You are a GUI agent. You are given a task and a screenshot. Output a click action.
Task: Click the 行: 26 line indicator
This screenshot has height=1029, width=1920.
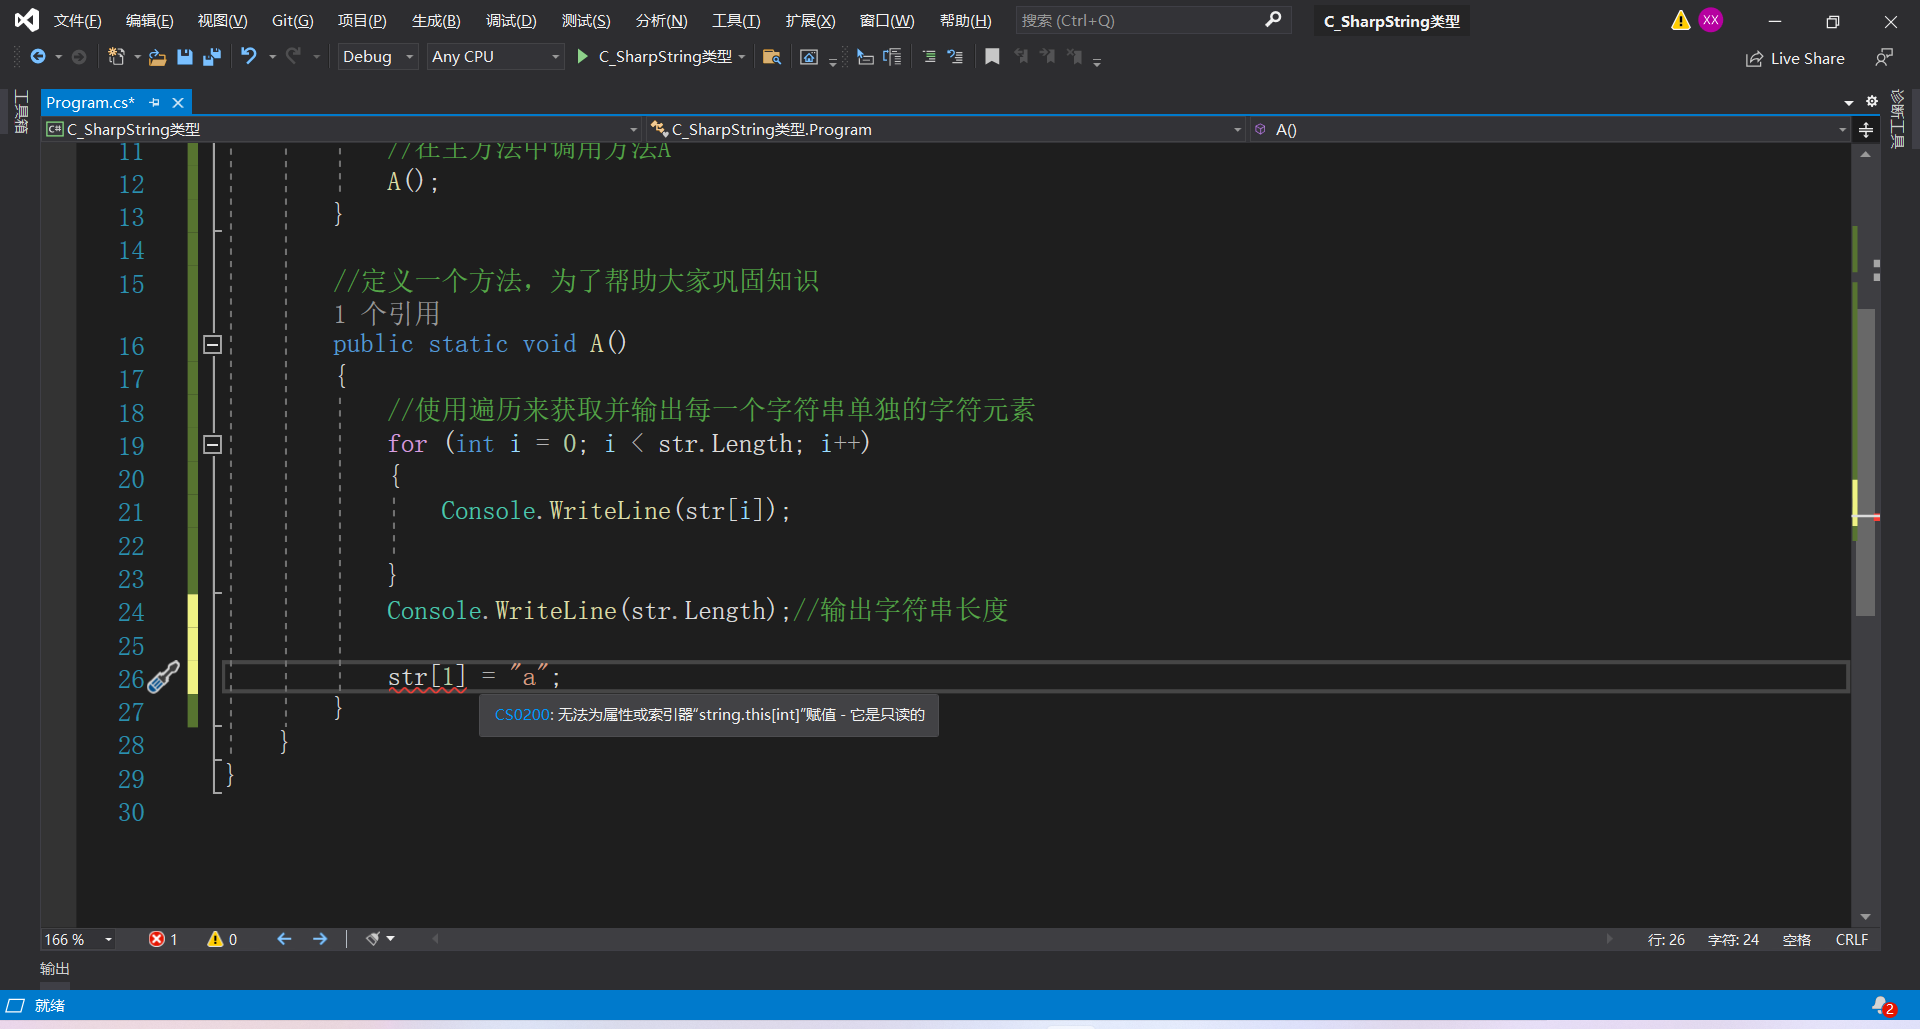point(1666,939)
